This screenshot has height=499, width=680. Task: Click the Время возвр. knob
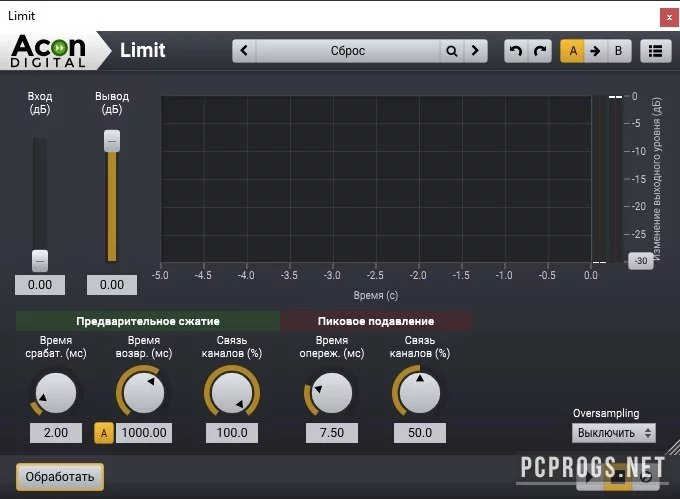[x=144, y=393]
